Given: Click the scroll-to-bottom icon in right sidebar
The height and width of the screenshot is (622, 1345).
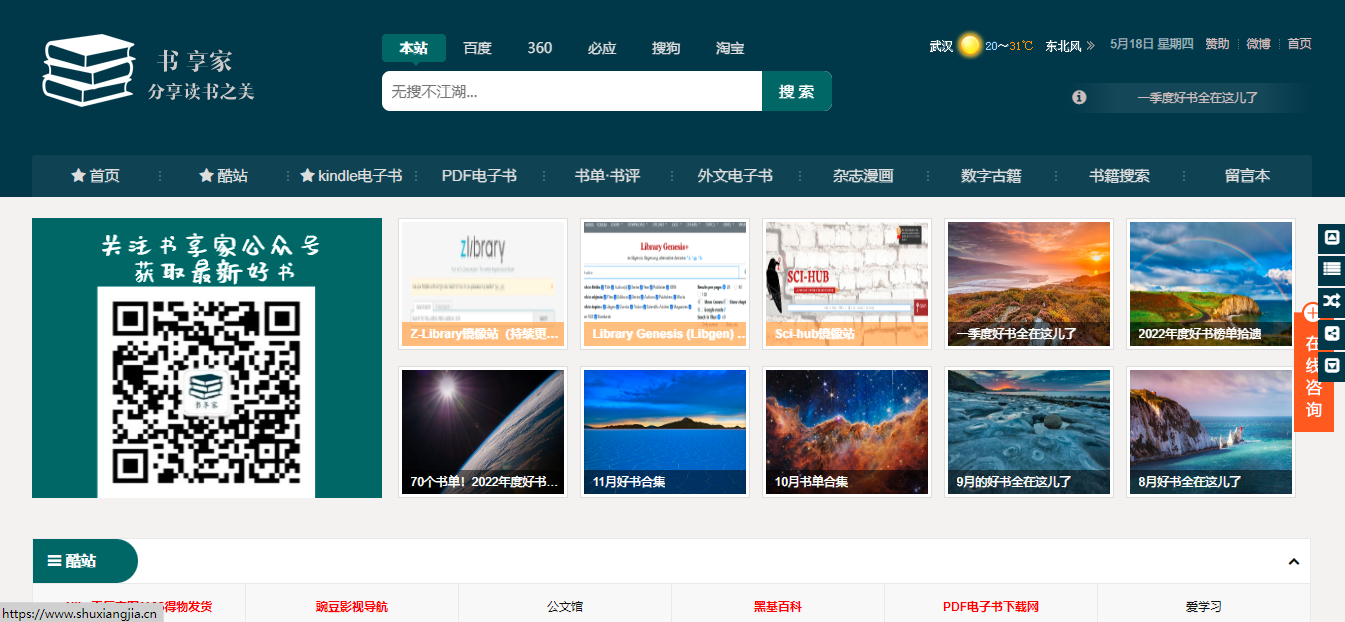Looking at the screenshot, I should point(1331,365).
